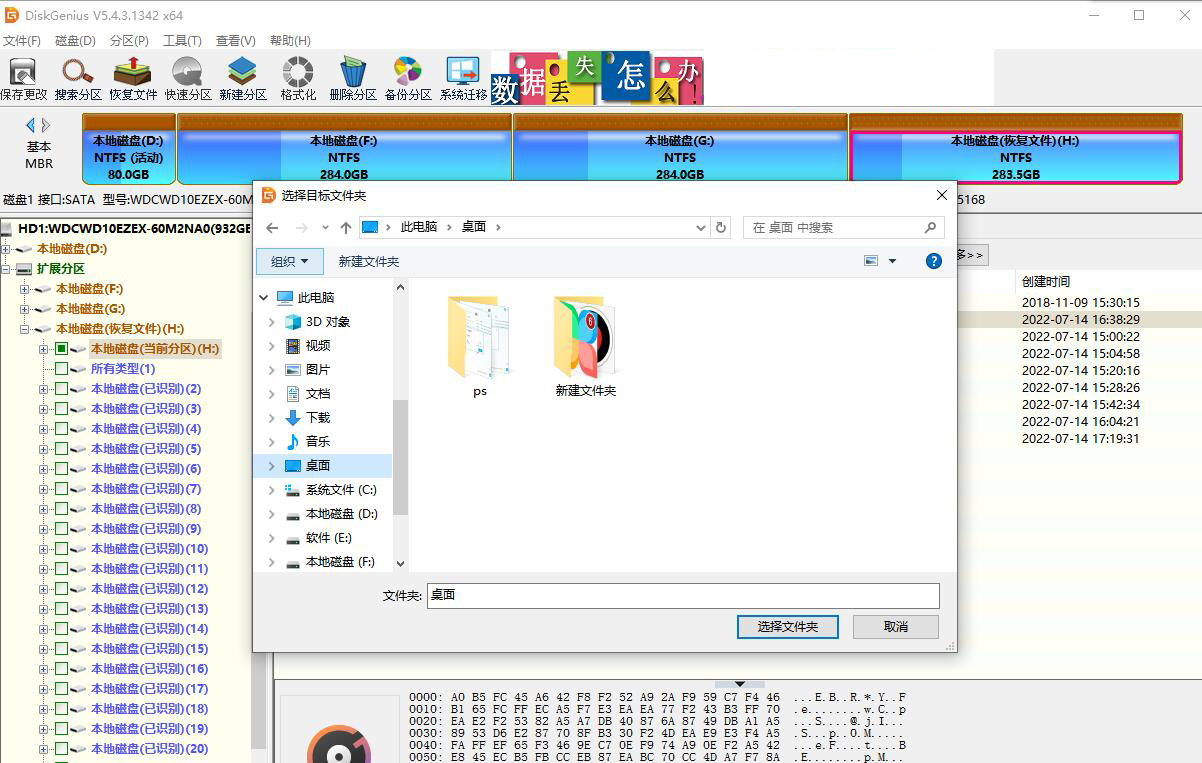
Task: Check the 本地磁盘(已识别)(17) checkbox
Action: point(61,688)
